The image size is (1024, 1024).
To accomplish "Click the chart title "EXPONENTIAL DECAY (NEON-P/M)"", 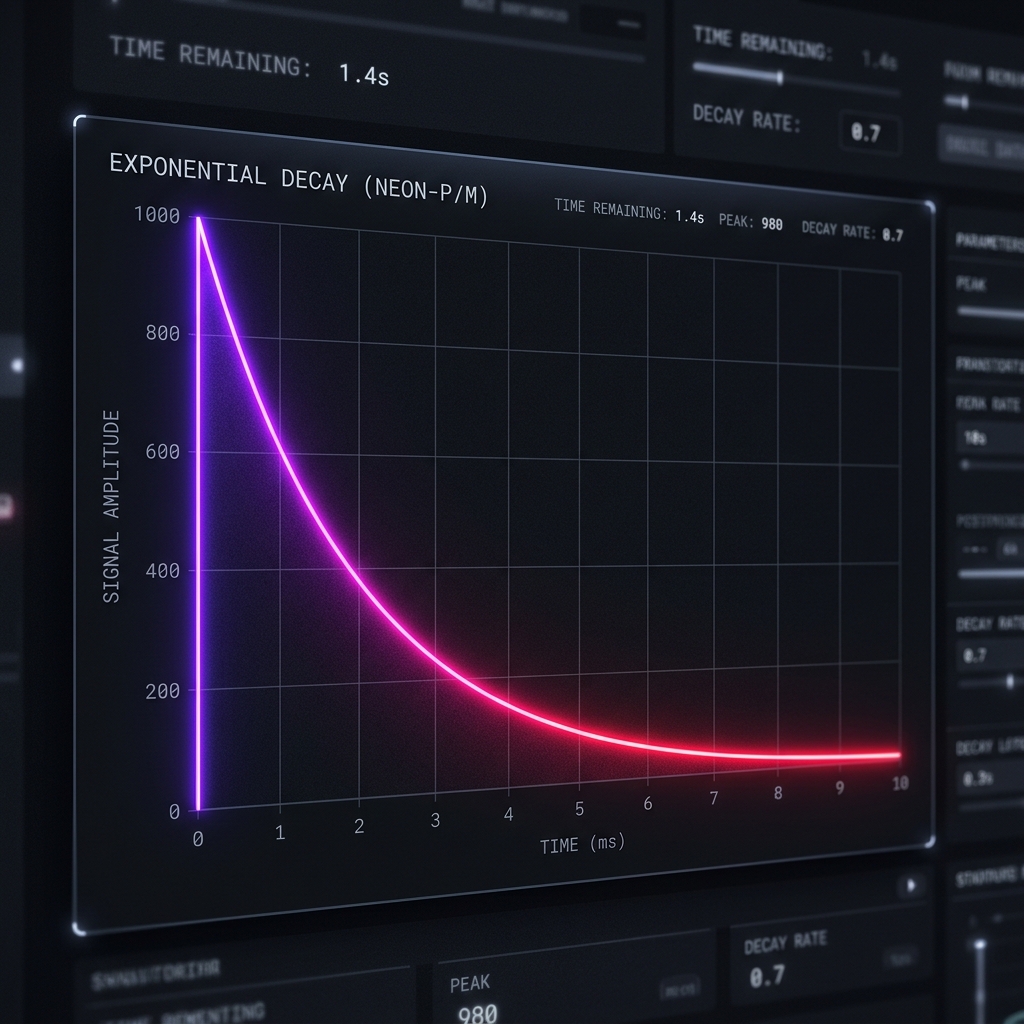I will [298, 180].
